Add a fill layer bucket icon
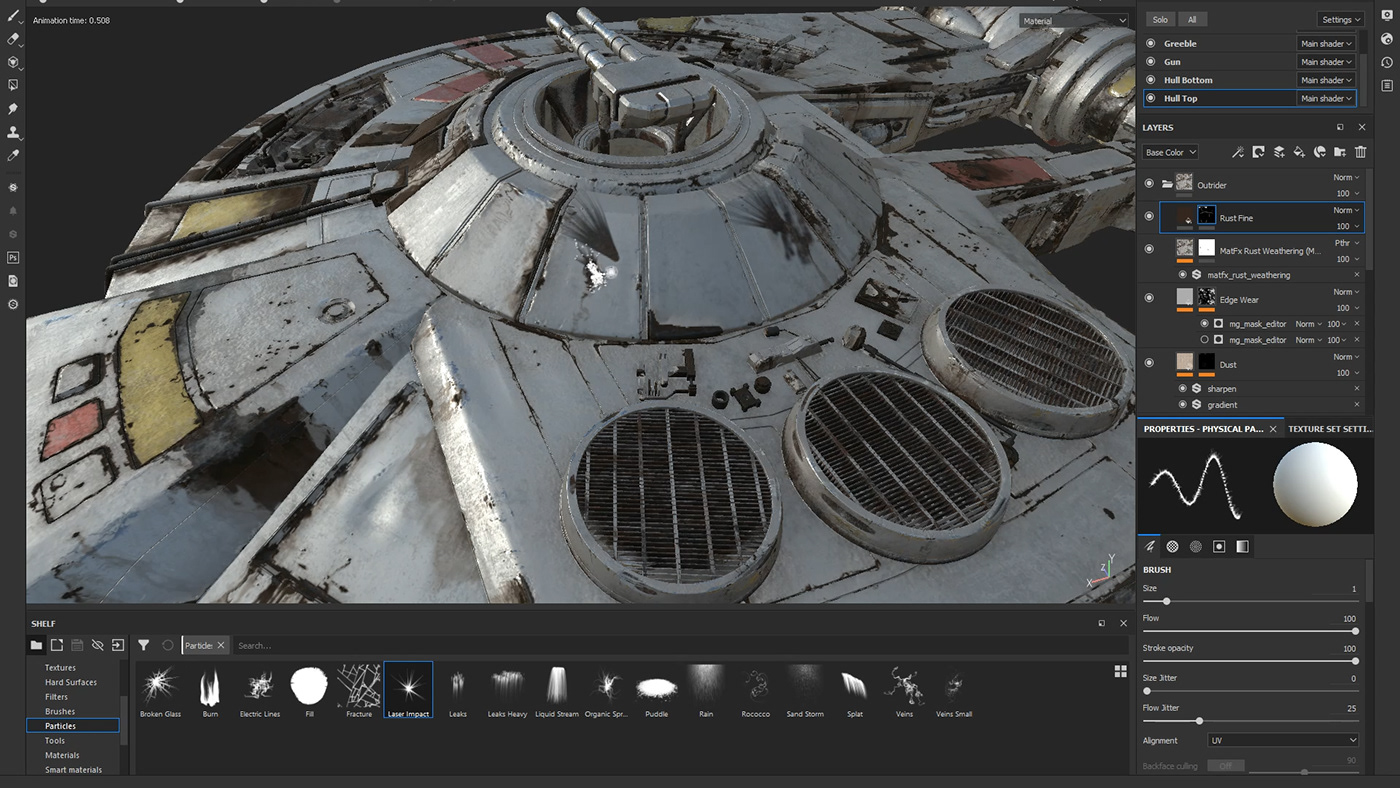The height and width of the screenshot is (788, 1400). 1299,152
